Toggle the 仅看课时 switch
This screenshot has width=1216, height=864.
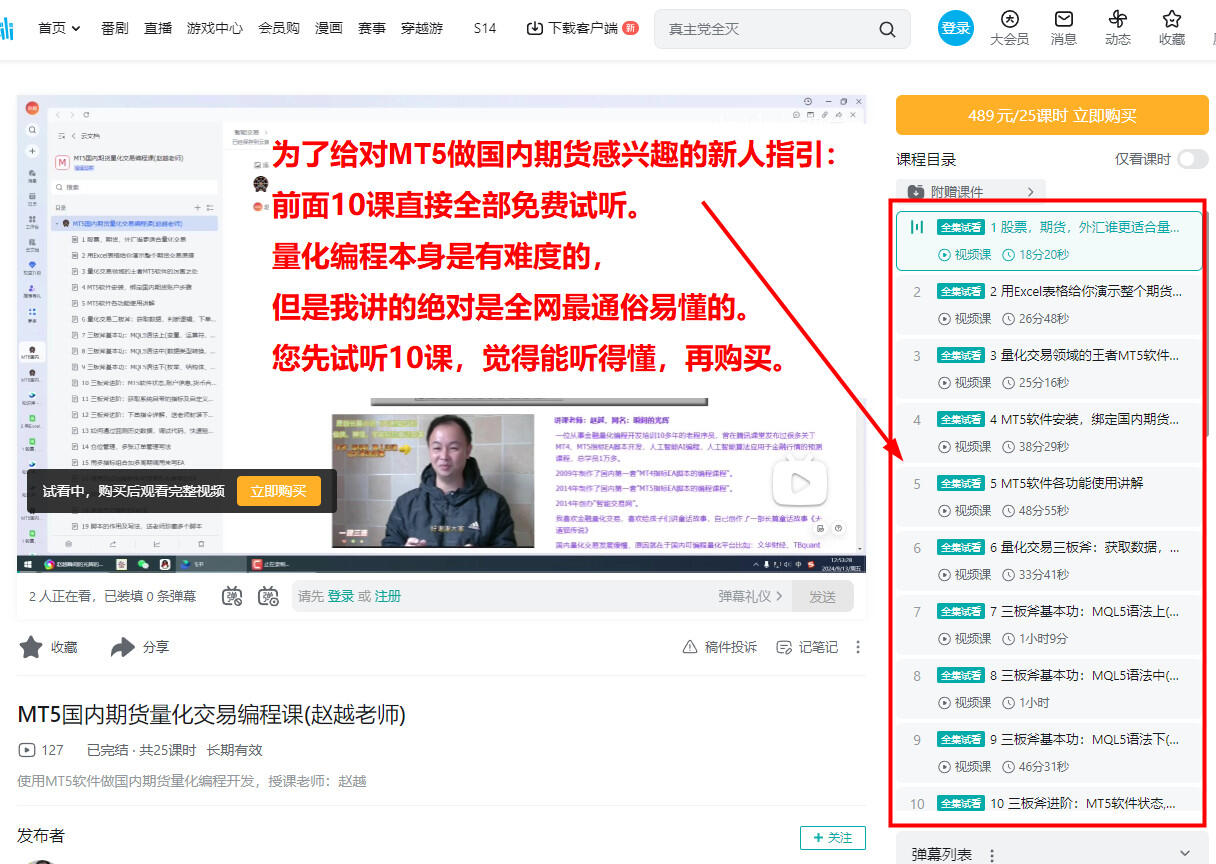[x=1193, y=159]
